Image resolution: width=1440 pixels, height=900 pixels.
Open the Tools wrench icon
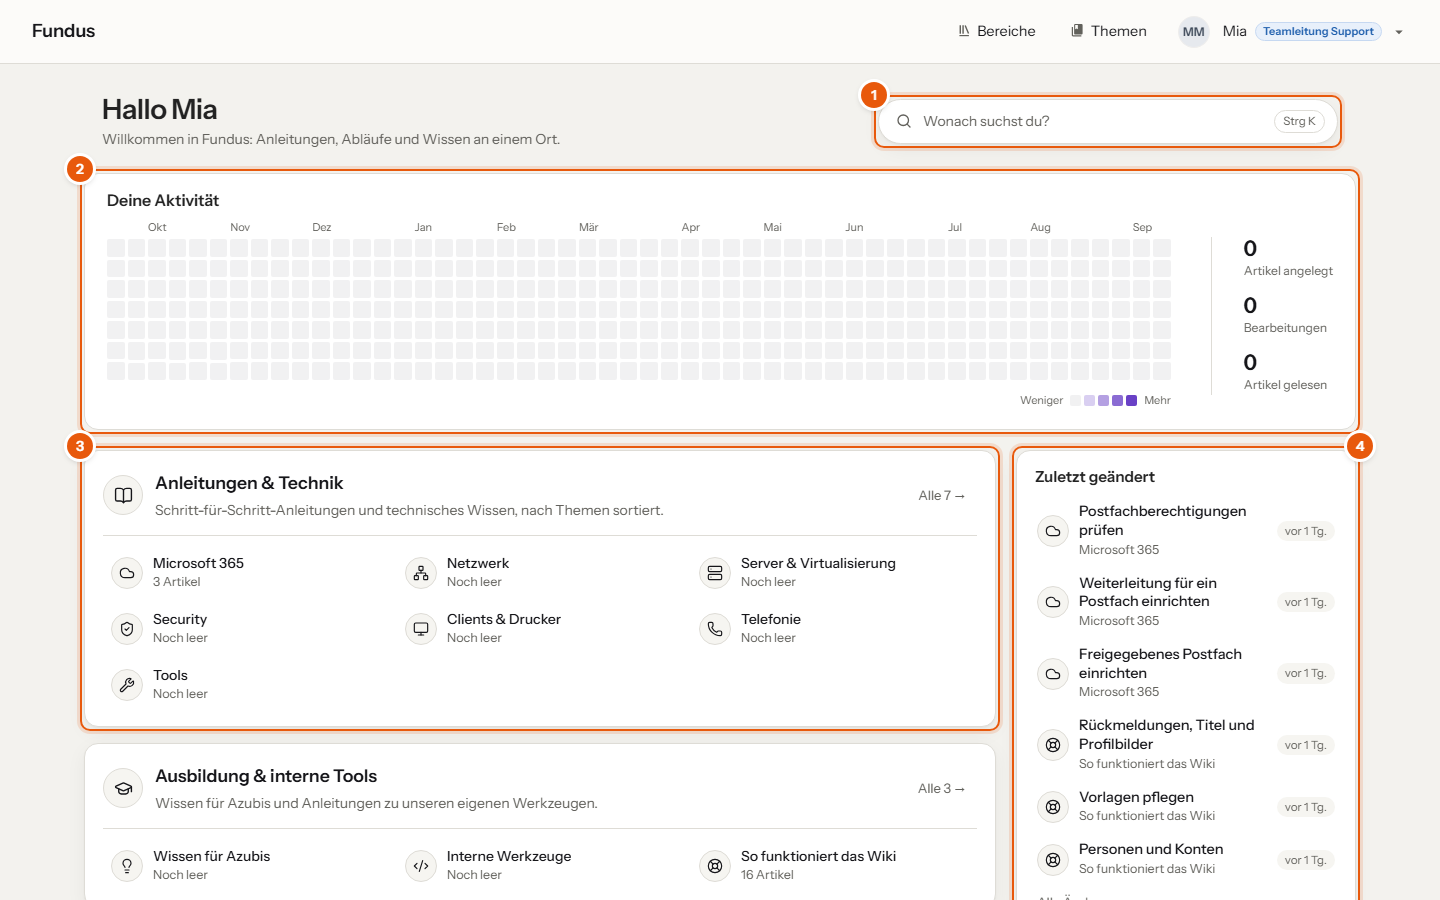[127, 685]
